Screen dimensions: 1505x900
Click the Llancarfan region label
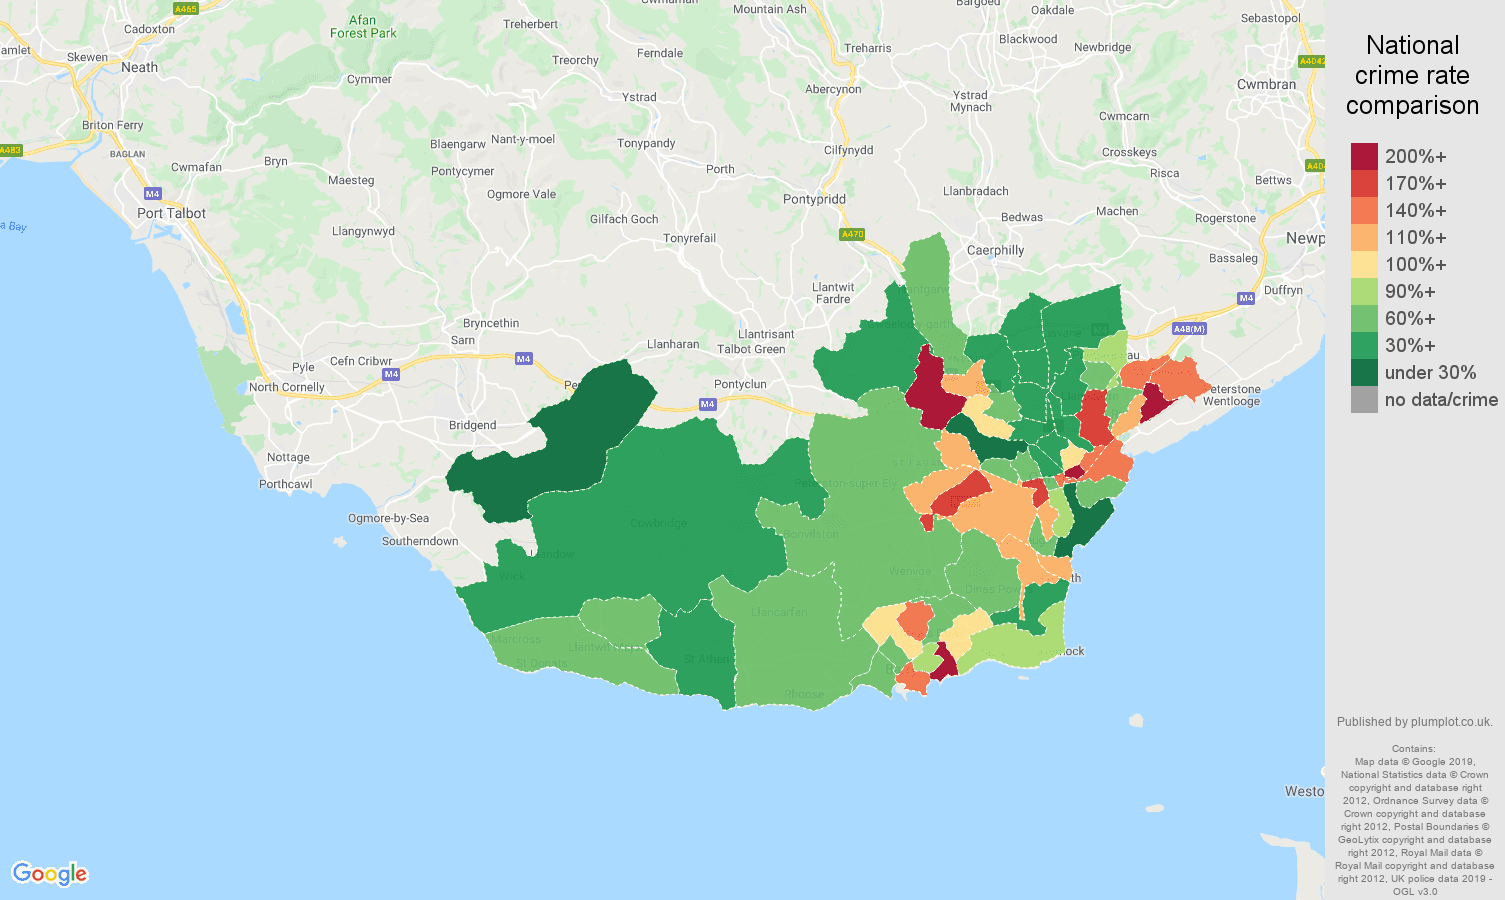(779, 611)
